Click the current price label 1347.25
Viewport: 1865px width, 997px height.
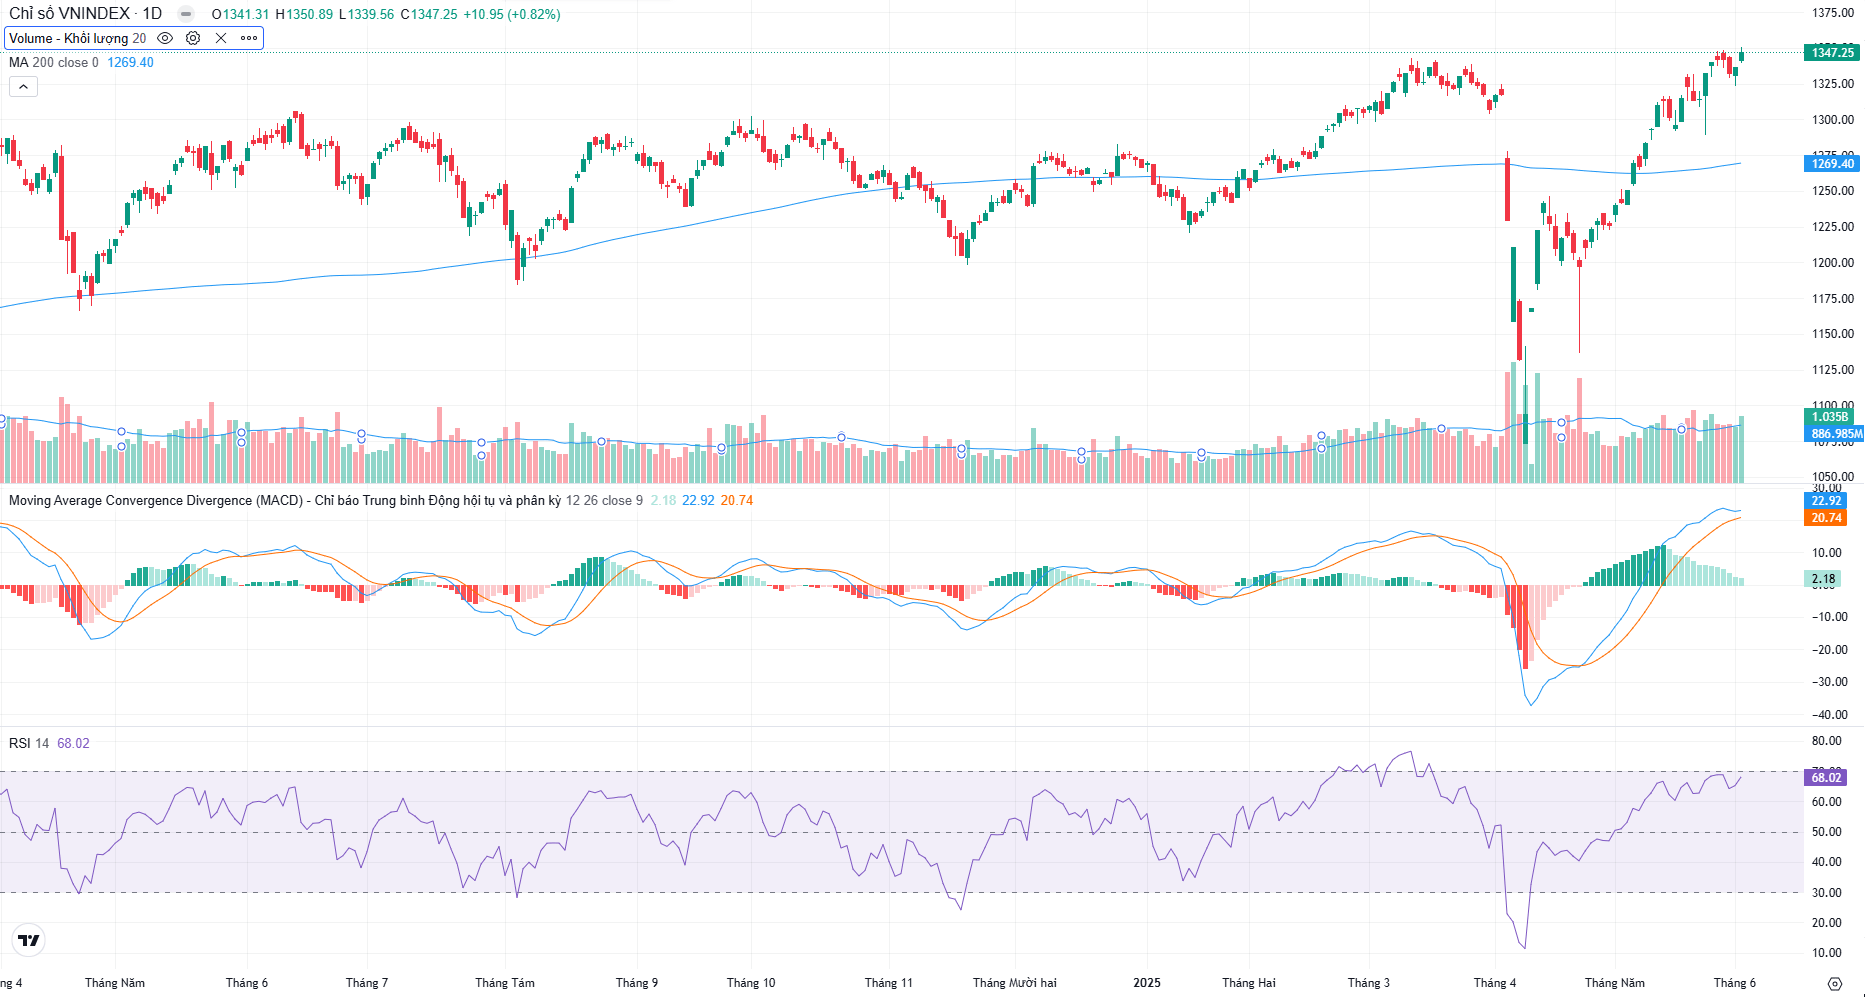(x=1832, y=52)
